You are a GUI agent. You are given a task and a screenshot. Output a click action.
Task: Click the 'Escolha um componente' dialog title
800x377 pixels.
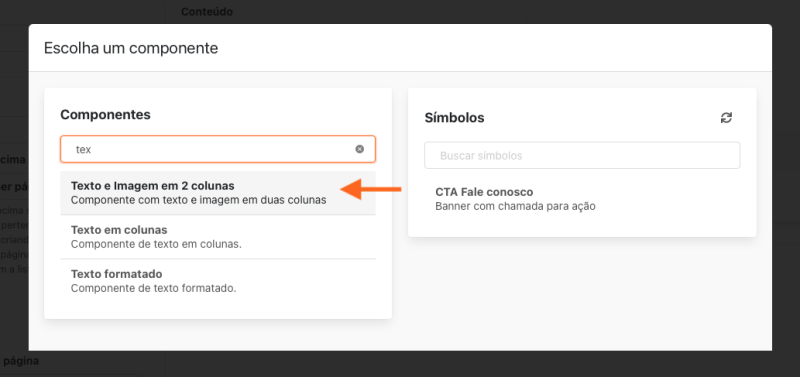point(131,48)
